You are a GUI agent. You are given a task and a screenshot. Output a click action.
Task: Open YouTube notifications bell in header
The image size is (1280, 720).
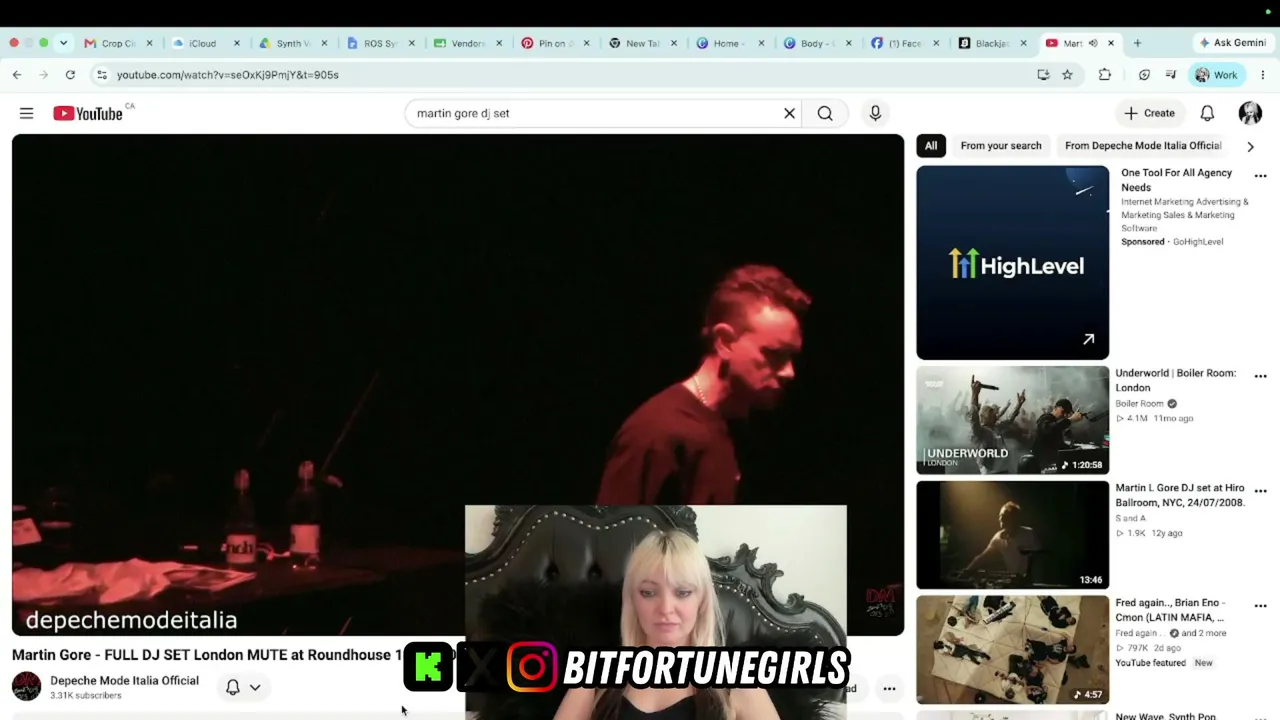click(1207, 113)
